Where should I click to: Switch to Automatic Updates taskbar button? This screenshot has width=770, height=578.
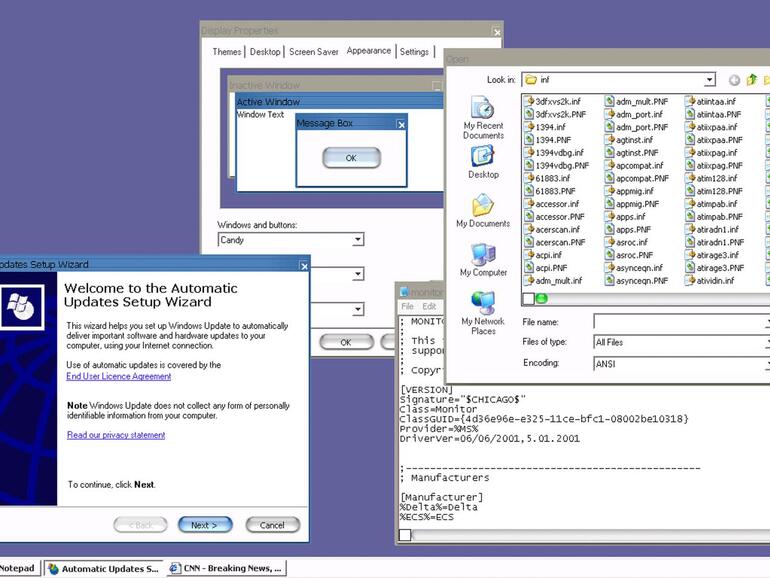(x=104, y=569)
